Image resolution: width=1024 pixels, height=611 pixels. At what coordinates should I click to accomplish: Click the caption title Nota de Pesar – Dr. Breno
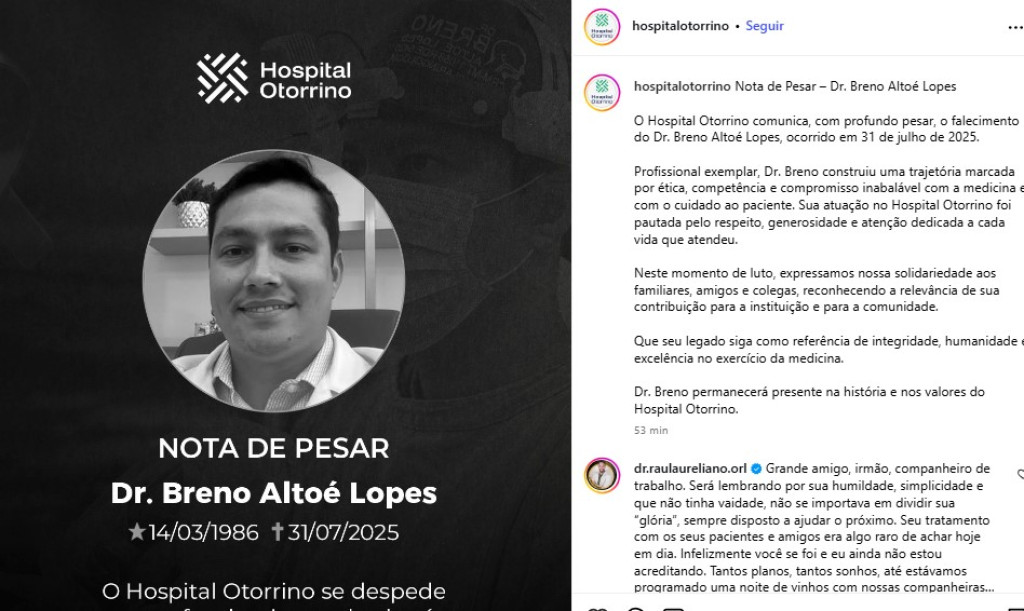click(x=845, y=86)
